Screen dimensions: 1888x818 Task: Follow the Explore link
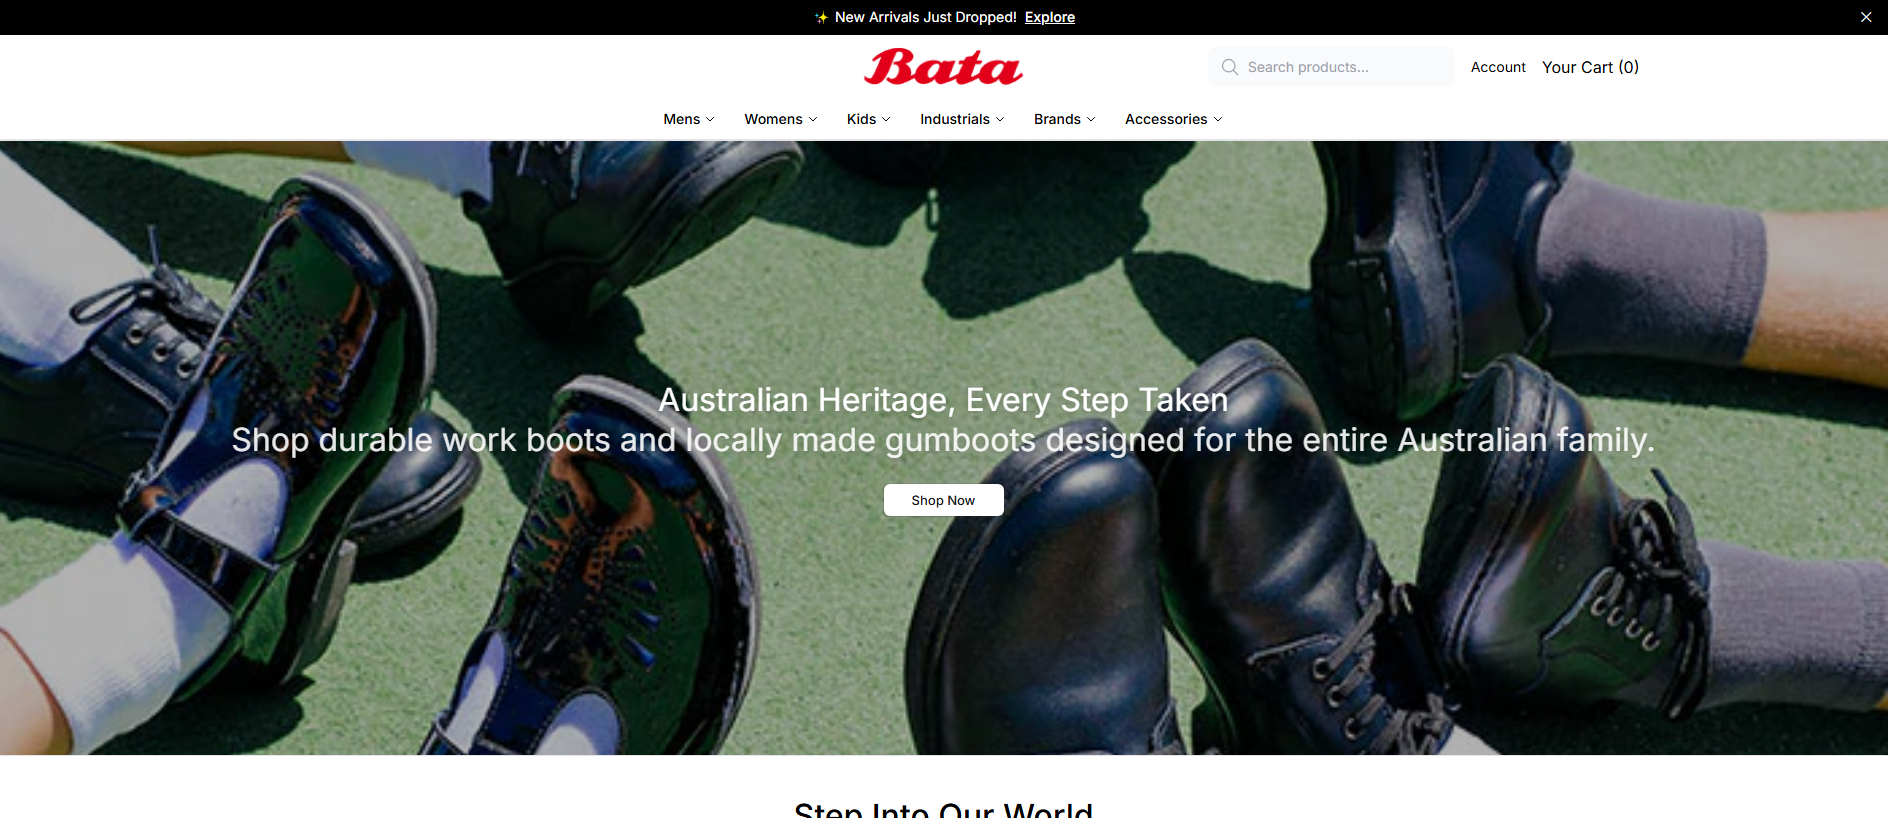[x=1050, y=17]
